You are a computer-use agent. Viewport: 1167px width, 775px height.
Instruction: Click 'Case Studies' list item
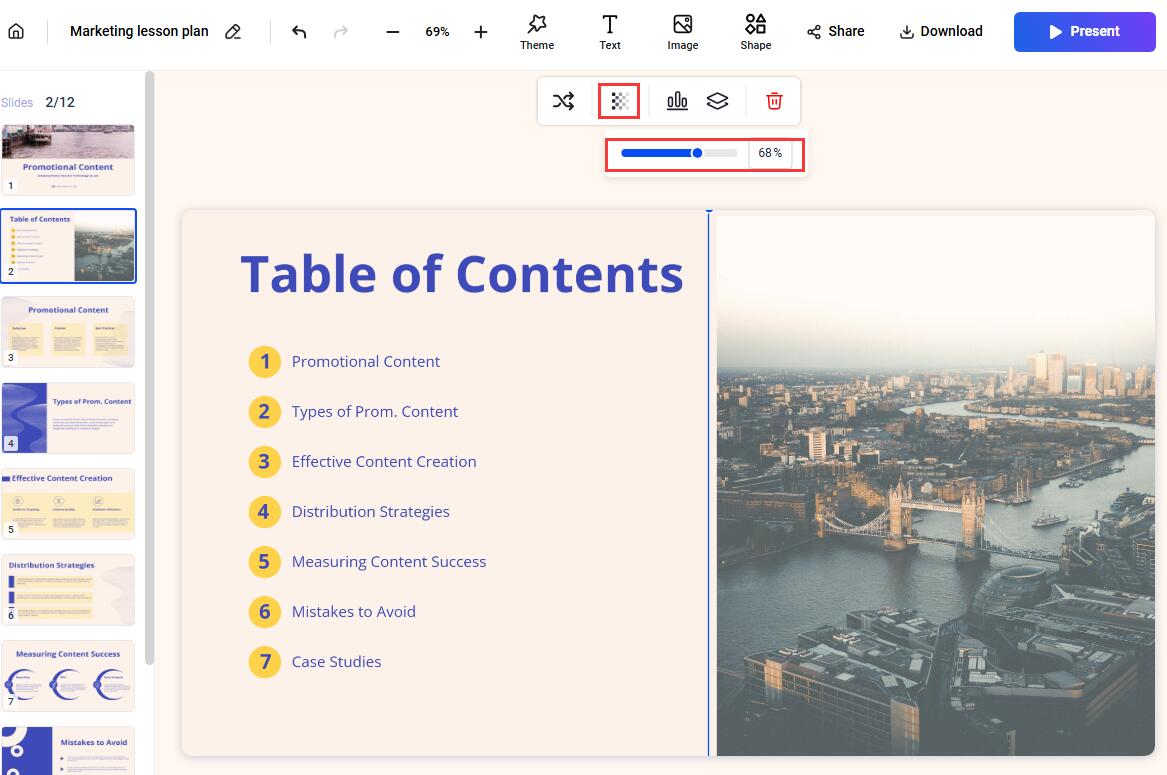pyautogui.click(x=336, y=661)
